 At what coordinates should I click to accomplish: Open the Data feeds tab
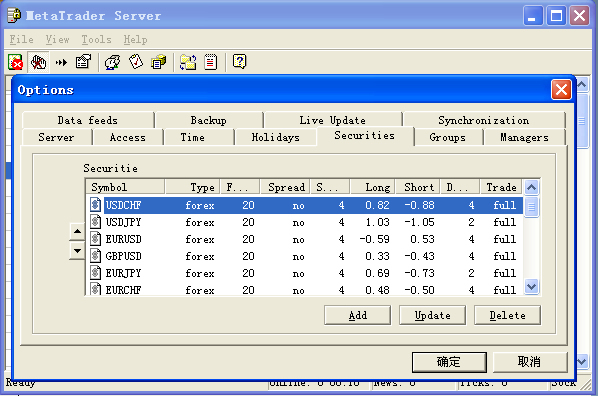click(87, 120)
